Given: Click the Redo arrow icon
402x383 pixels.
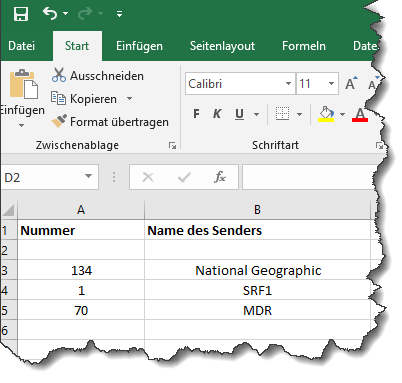Looking at the screenshot, I should (85, 14).
